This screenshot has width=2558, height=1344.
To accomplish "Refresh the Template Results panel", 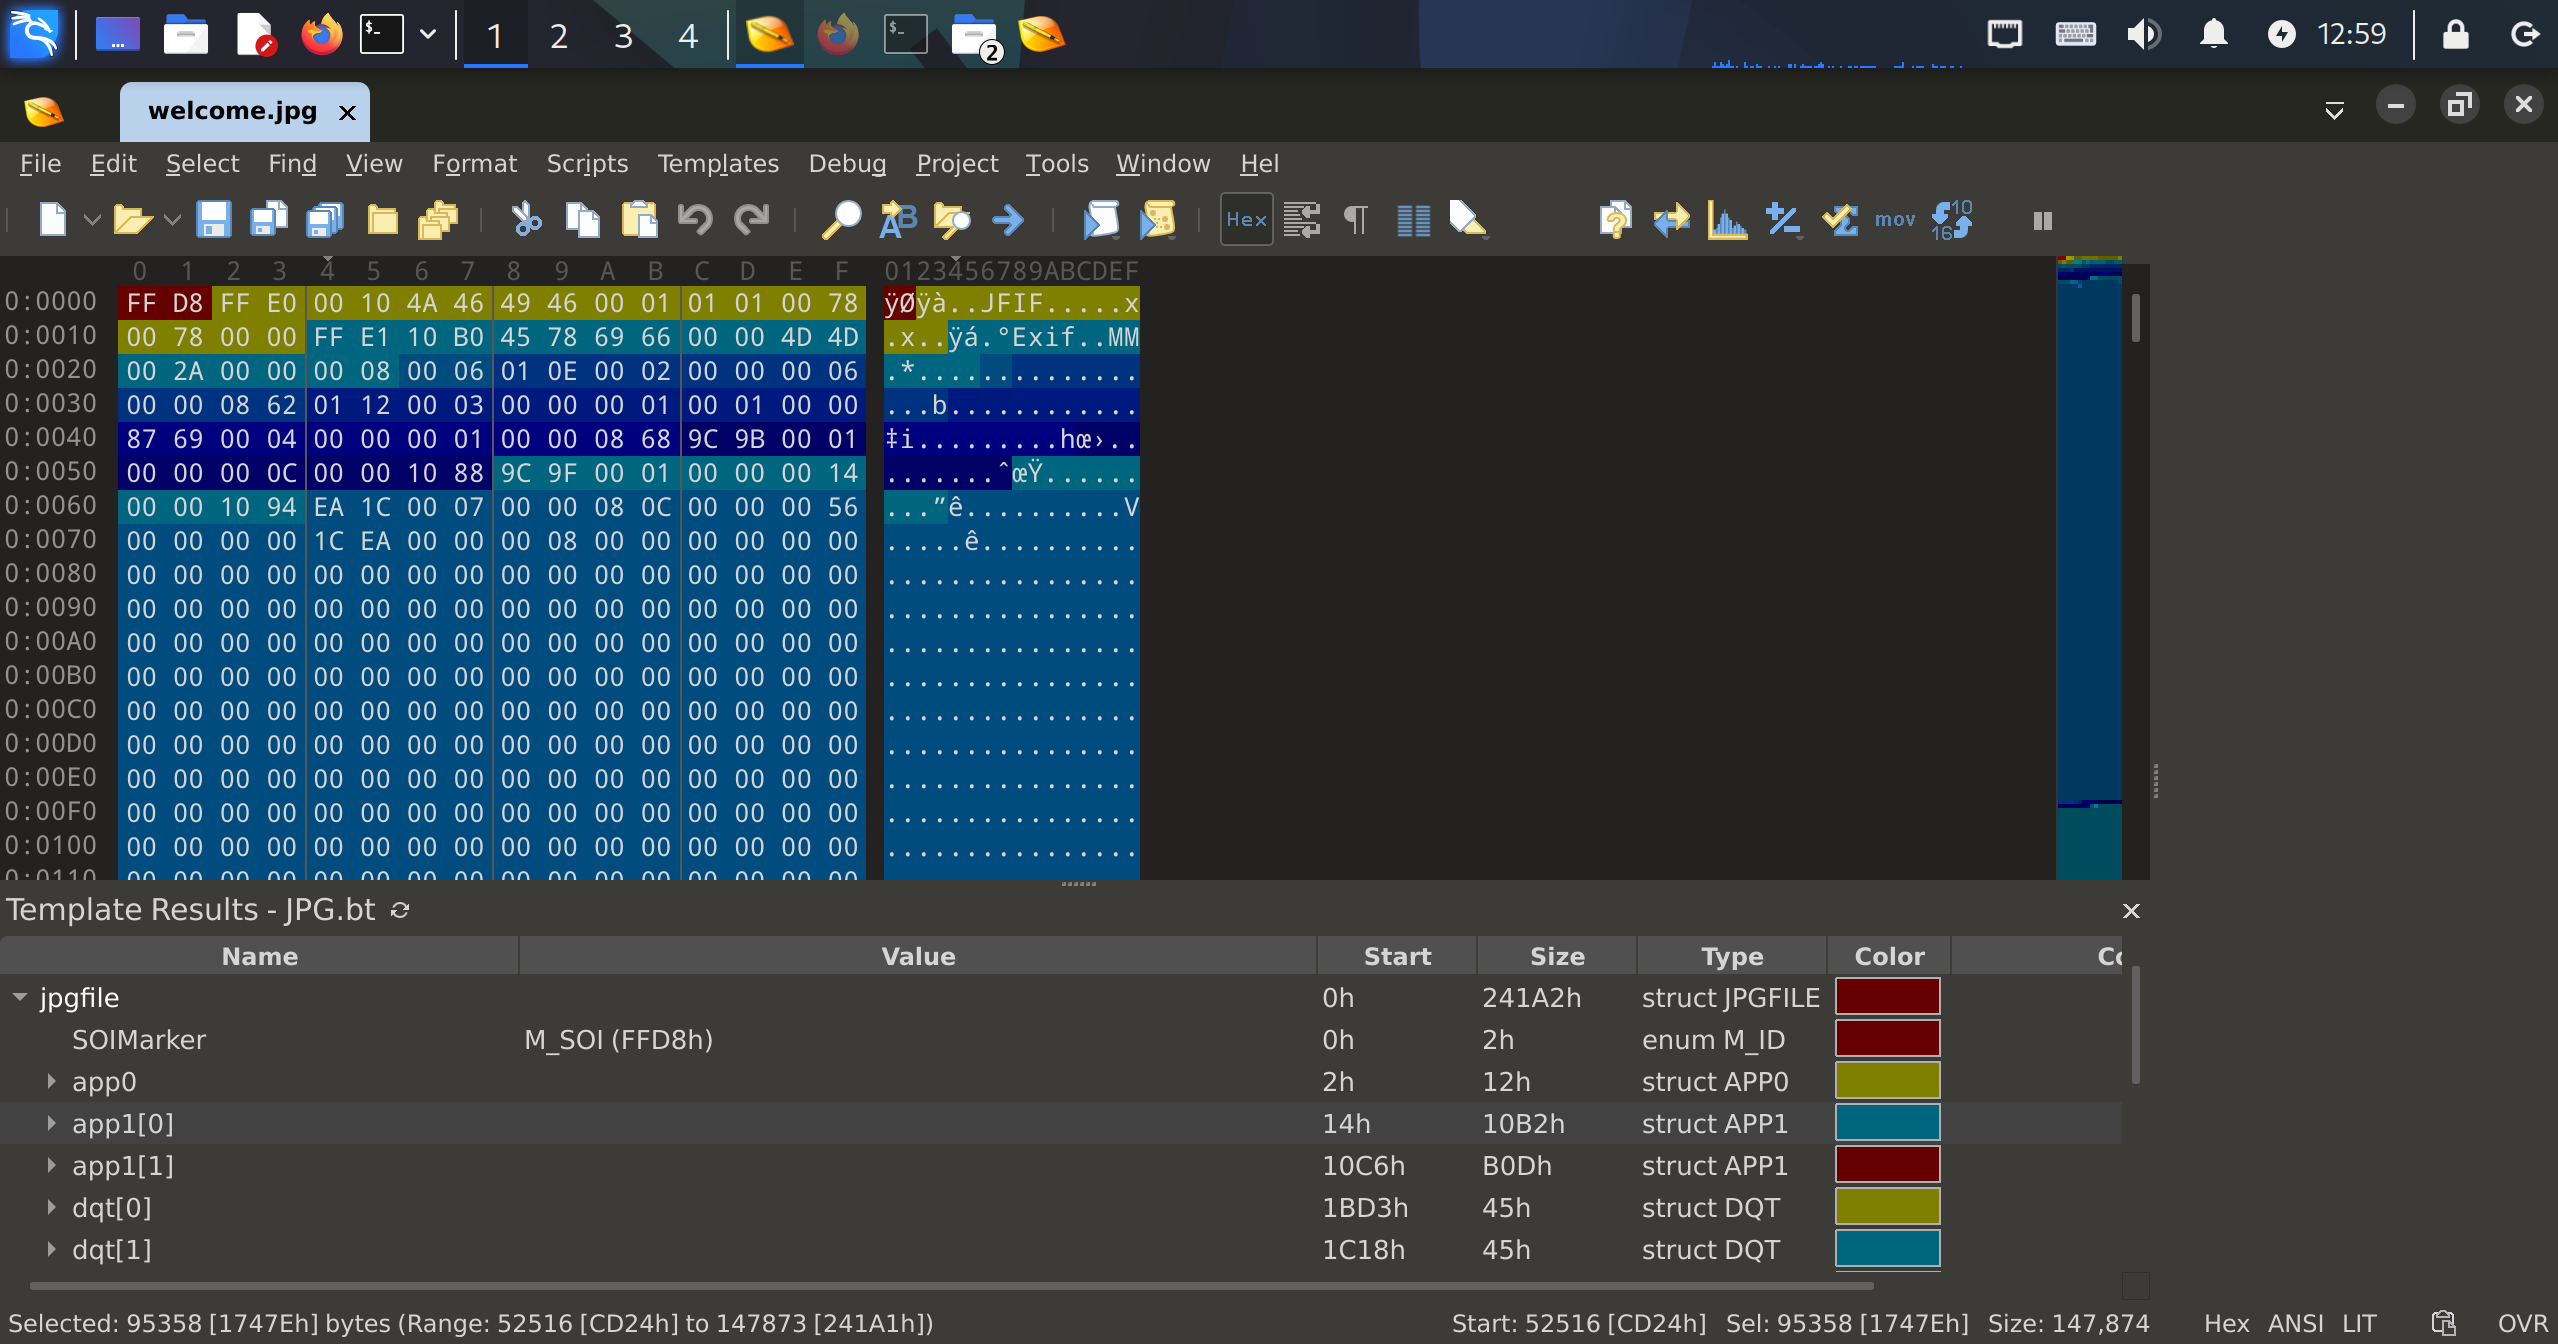I will tap(400, 910).
